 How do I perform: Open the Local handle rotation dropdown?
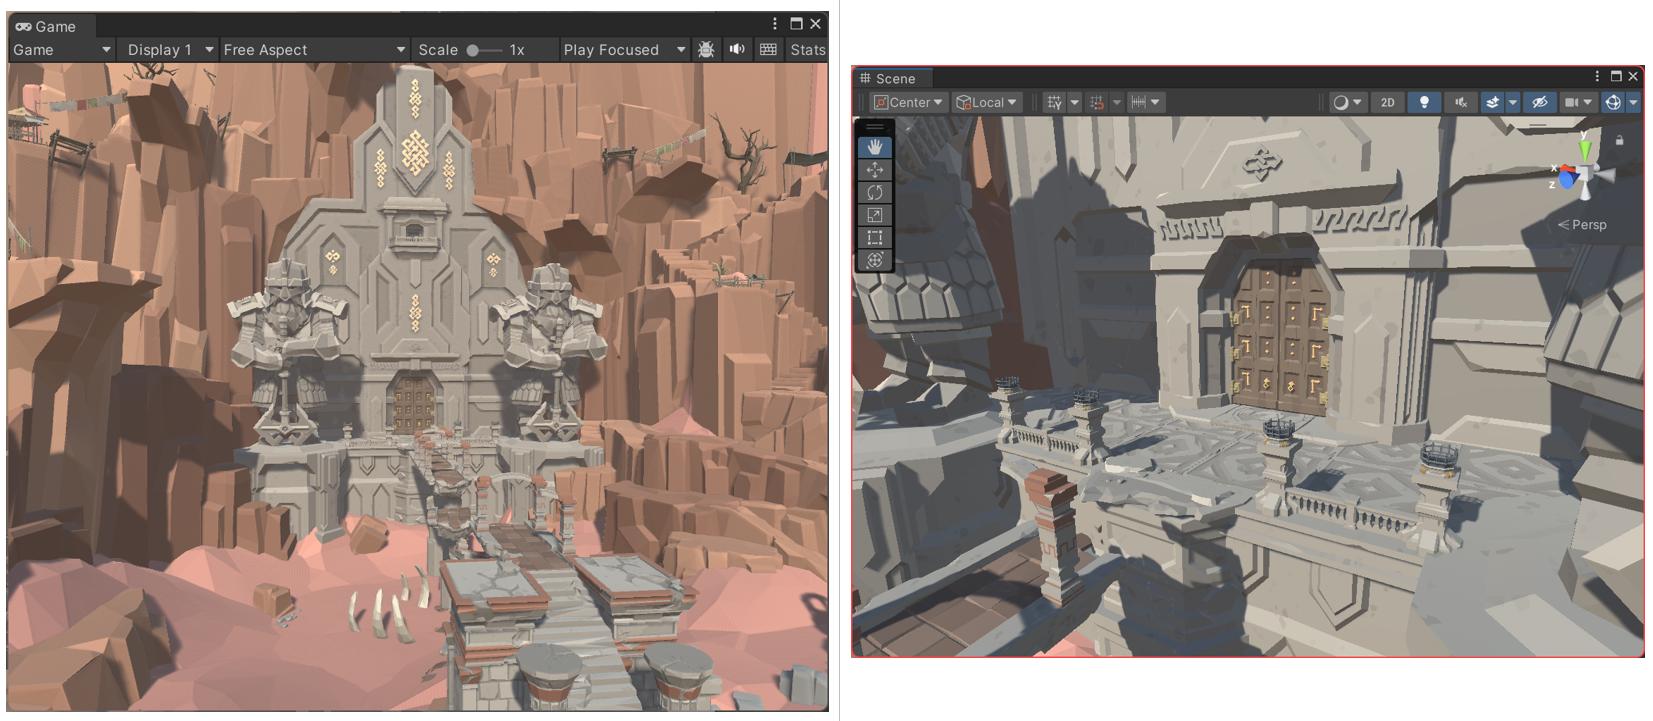click(986, 102)
